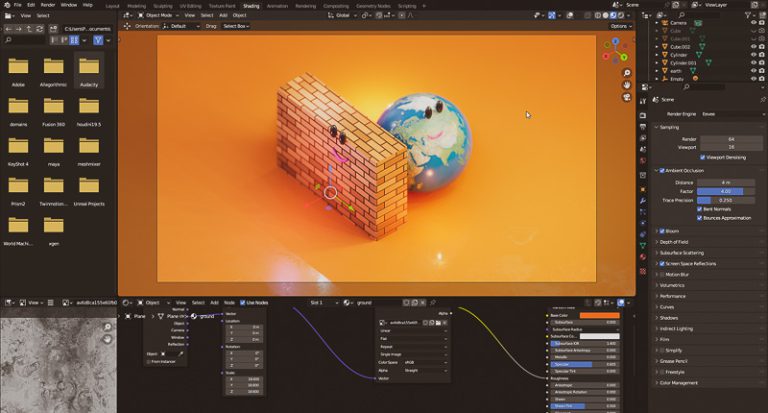Click the pan hand gizmo in 3D viewport
Viewport: 768px width, 413px height.
(626, 85)
